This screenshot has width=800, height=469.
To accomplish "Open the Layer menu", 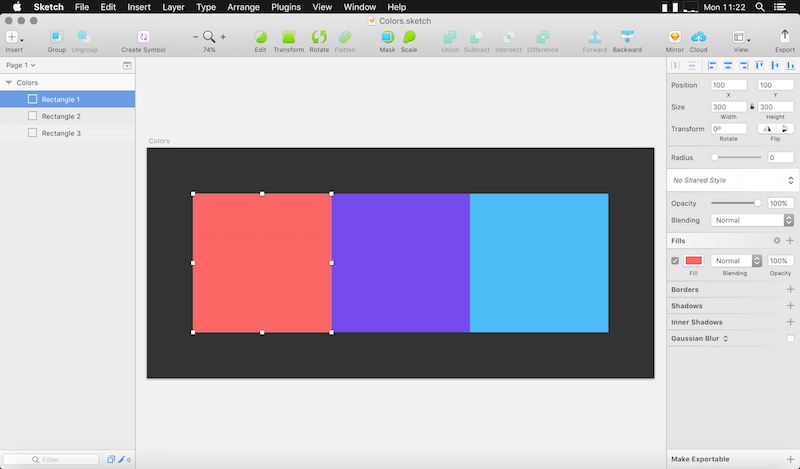I will click(x=173, y=7).
